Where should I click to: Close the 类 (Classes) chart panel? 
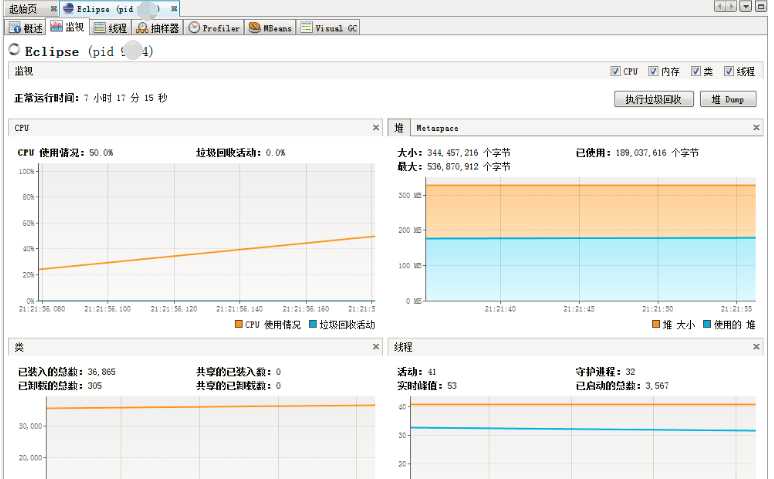376,347
